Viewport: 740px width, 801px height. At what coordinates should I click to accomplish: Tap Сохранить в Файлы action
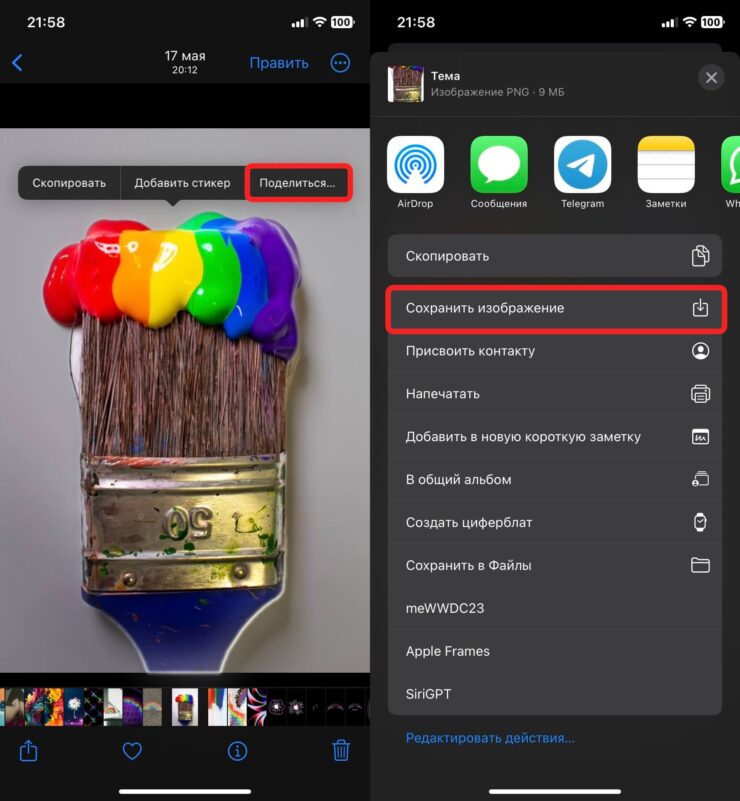(555, 565)
